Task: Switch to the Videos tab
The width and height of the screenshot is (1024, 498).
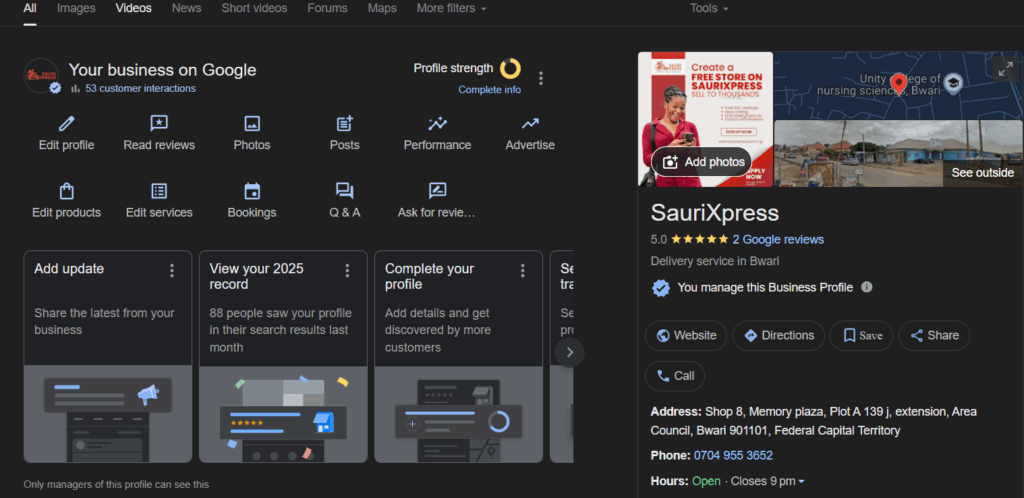Action: (x=133, y=8)
